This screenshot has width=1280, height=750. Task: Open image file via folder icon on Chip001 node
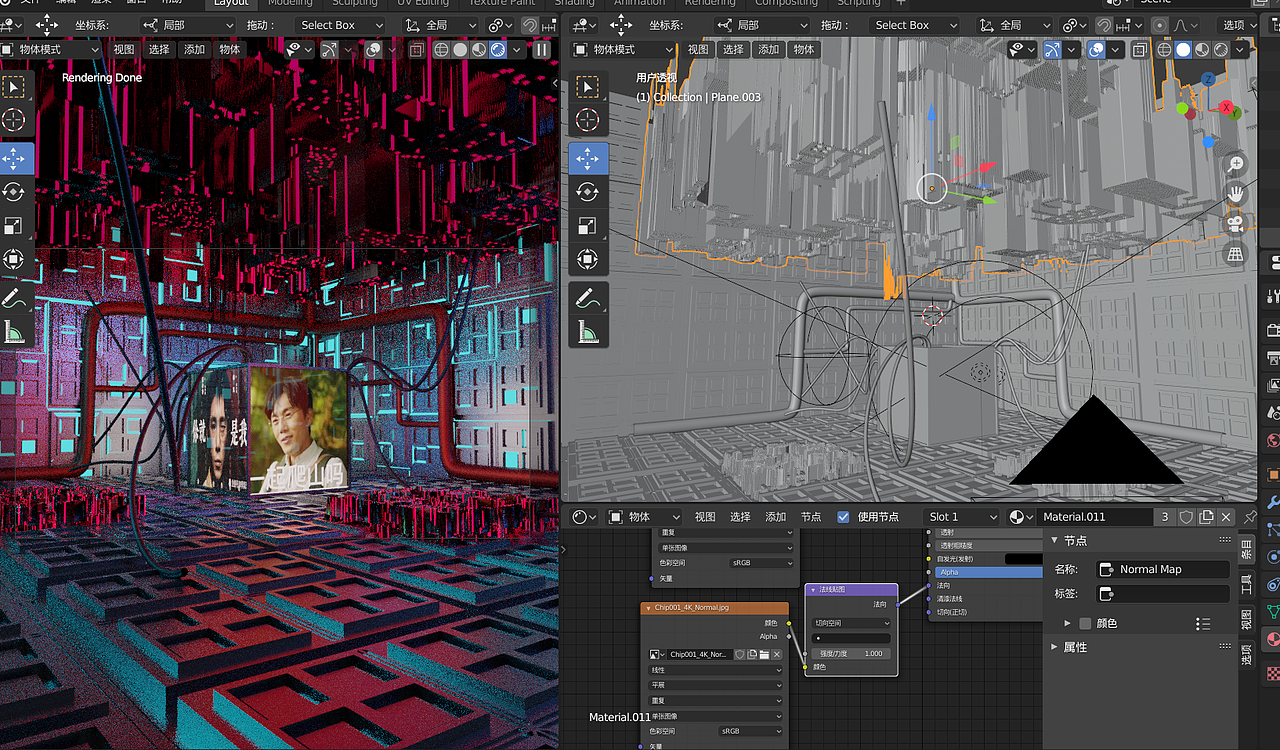tap(764, 654)
